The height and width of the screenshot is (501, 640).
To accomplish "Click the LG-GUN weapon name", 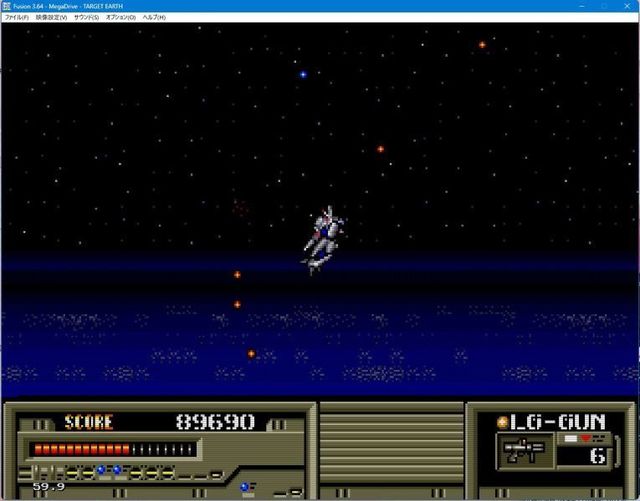I will [x=558, y=422].
